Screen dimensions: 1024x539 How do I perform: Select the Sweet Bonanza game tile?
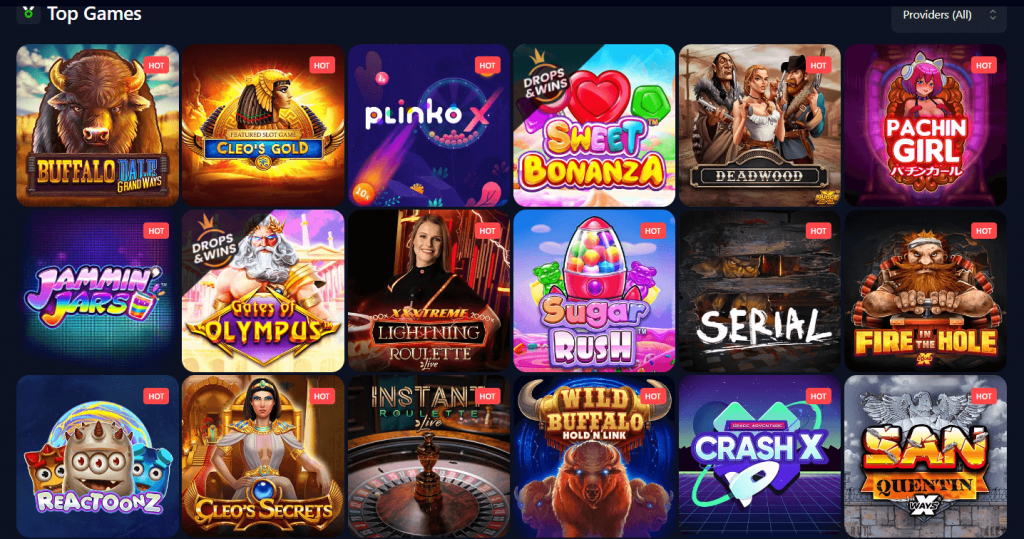click(594, 125)
